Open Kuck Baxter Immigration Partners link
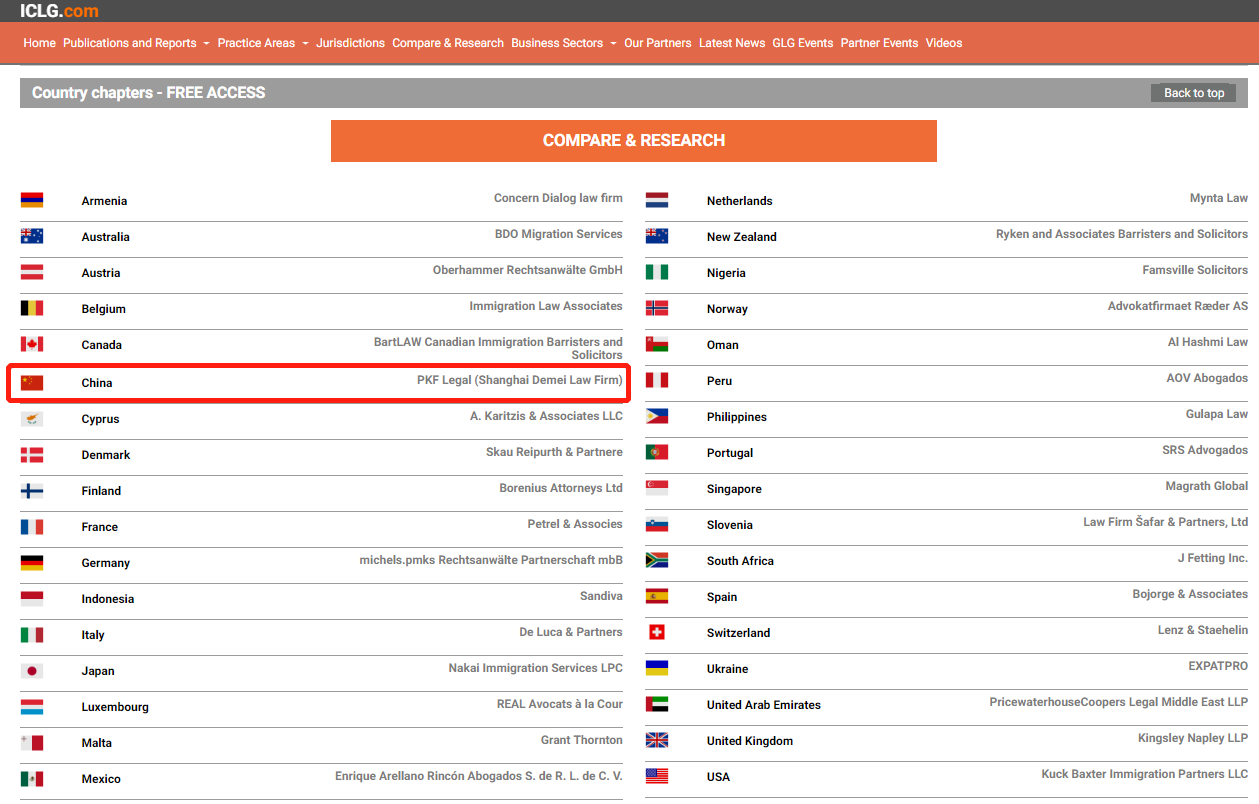The width and height of the screenshot is (1259, 804). [x=1145, y=774]
